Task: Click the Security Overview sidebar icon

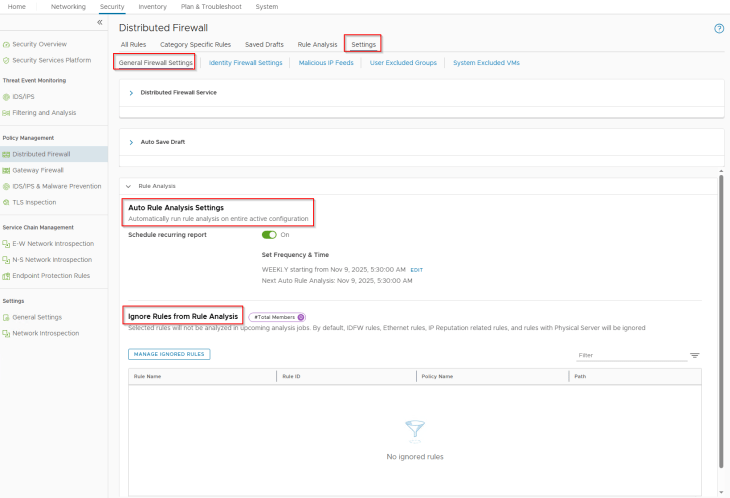Action: (x=6, y=45)
